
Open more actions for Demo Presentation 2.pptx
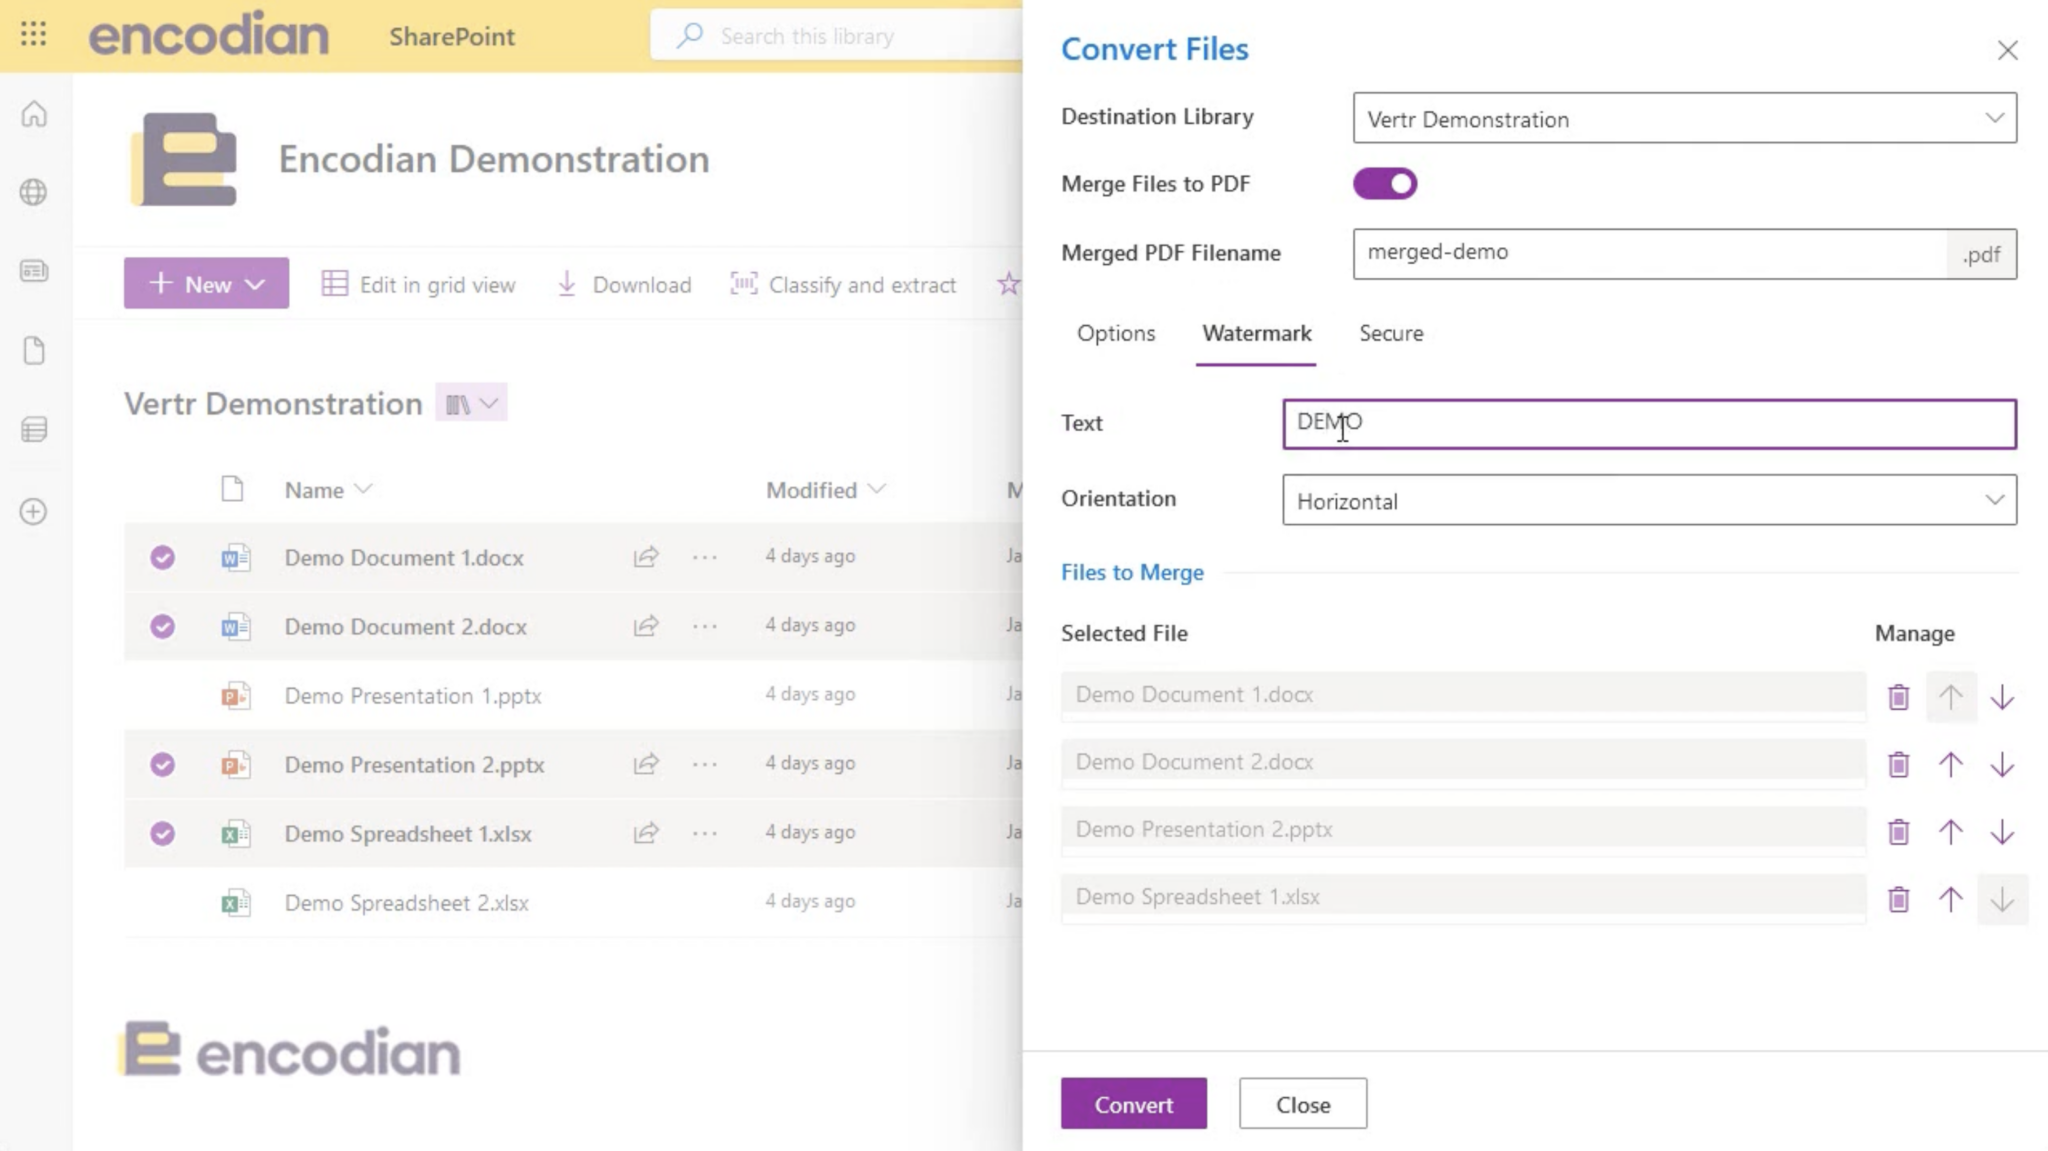(x=705, y=764)
